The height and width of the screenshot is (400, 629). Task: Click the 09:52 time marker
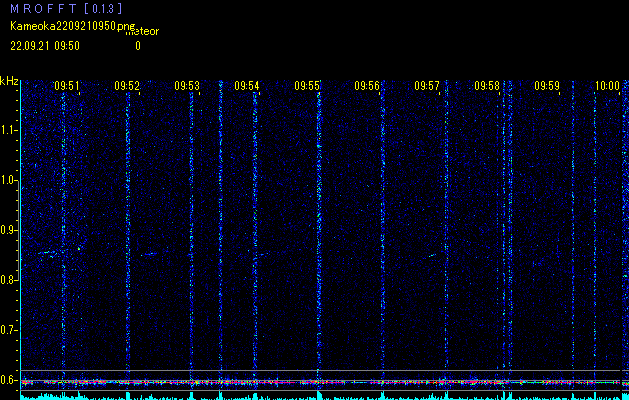pos(127,86)
